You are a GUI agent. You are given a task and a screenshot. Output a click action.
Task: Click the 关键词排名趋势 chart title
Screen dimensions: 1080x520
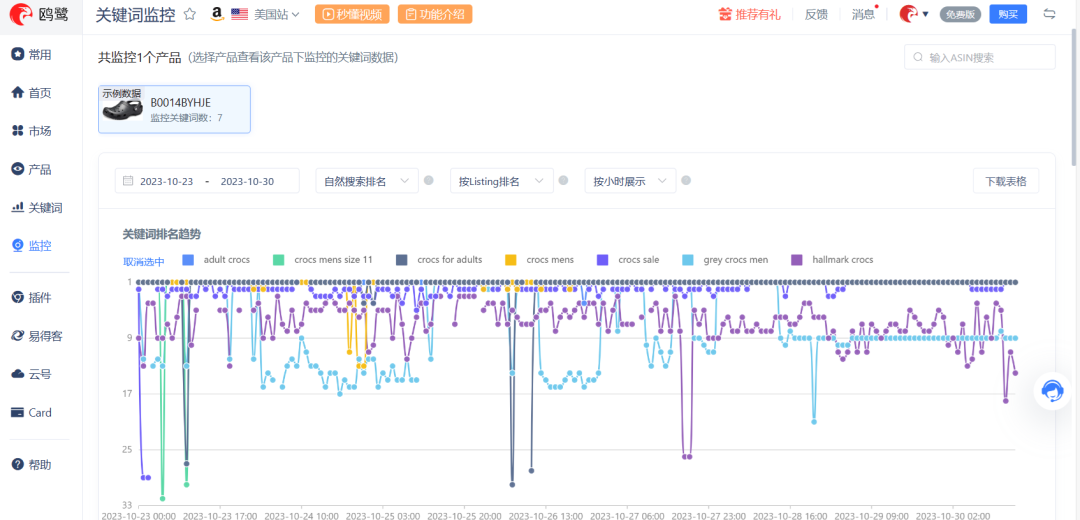[x=161, y=234]
